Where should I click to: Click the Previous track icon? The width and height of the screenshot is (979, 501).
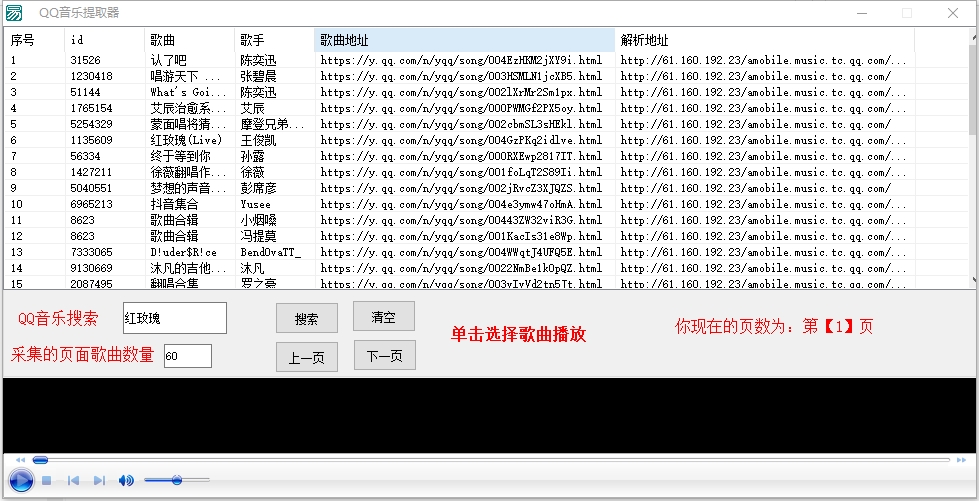tap(73, 481)
